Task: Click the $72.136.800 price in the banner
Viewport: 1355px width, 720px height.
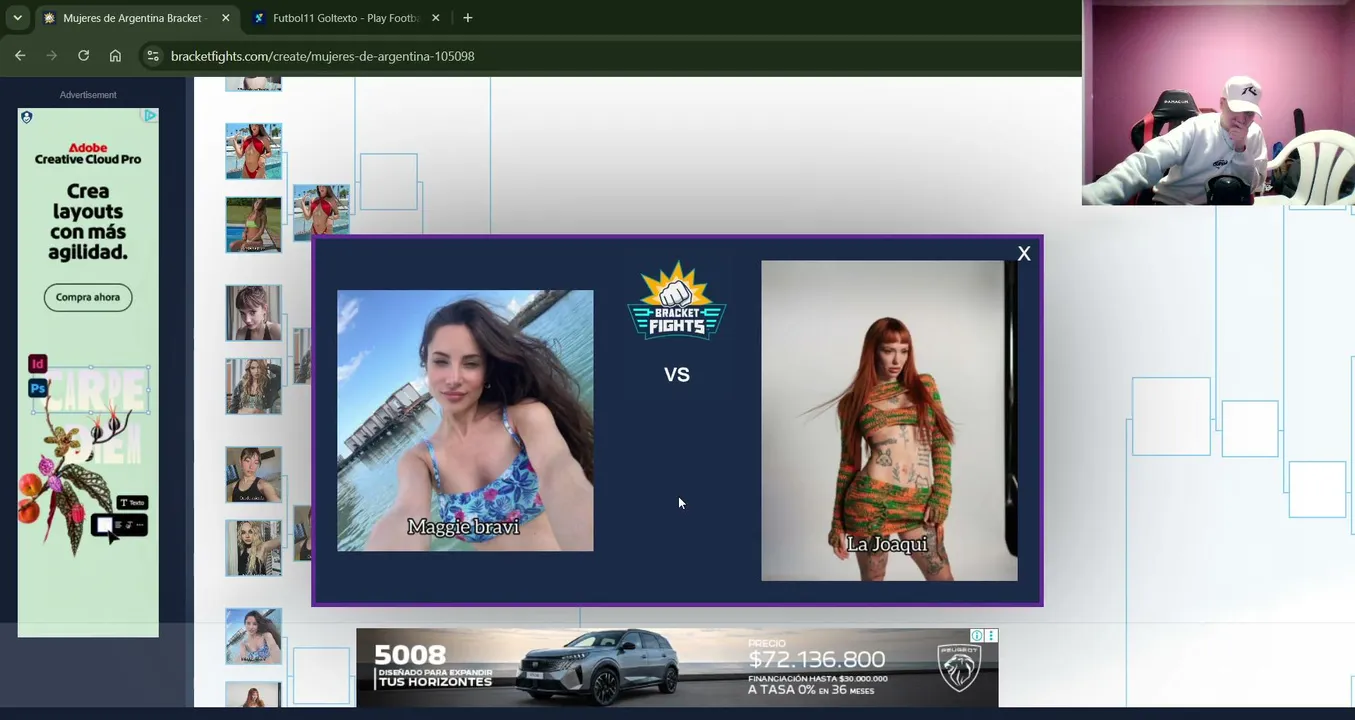Action: coord(817,659)
